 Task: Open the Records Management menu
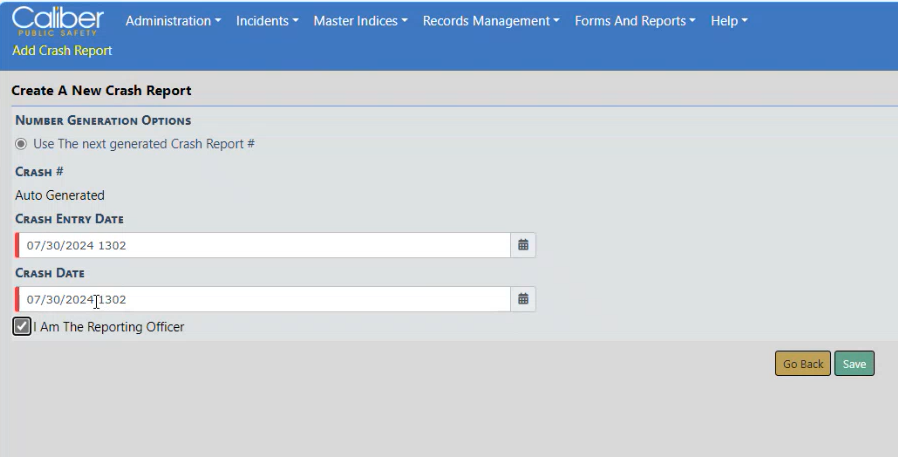tap(491, 21)
